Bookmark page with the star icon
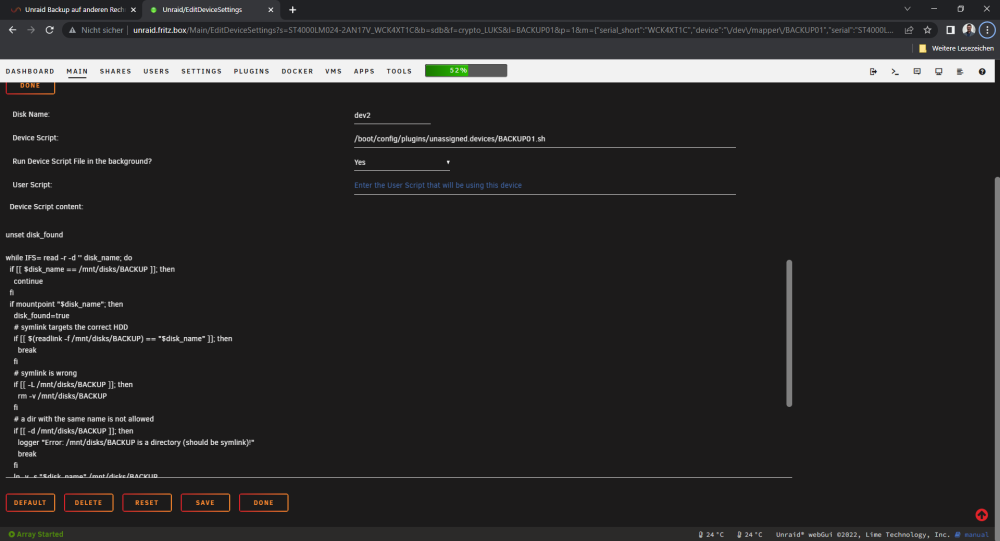 pos(927,30)
